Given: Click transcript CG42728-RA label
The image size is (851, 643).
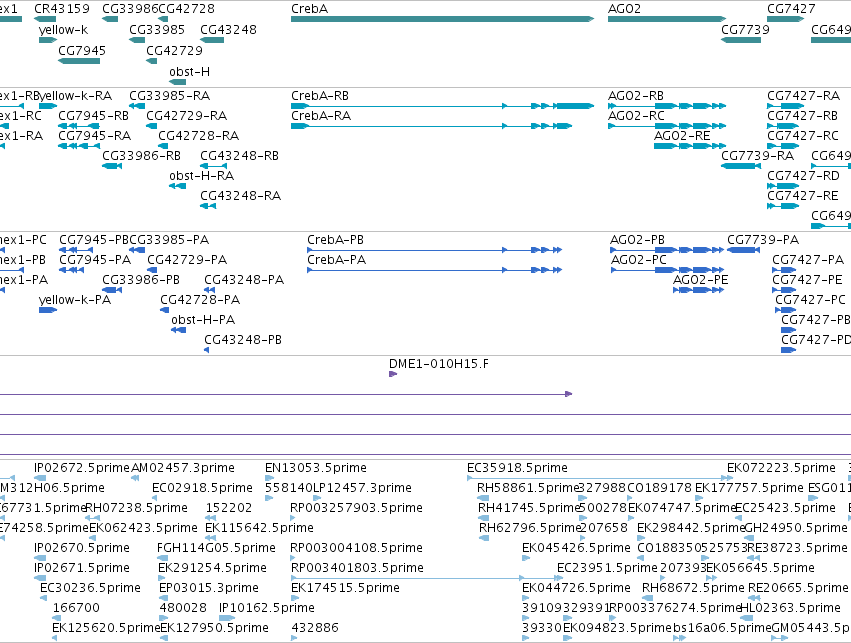Looking at the screenshot, I should 199,136.
